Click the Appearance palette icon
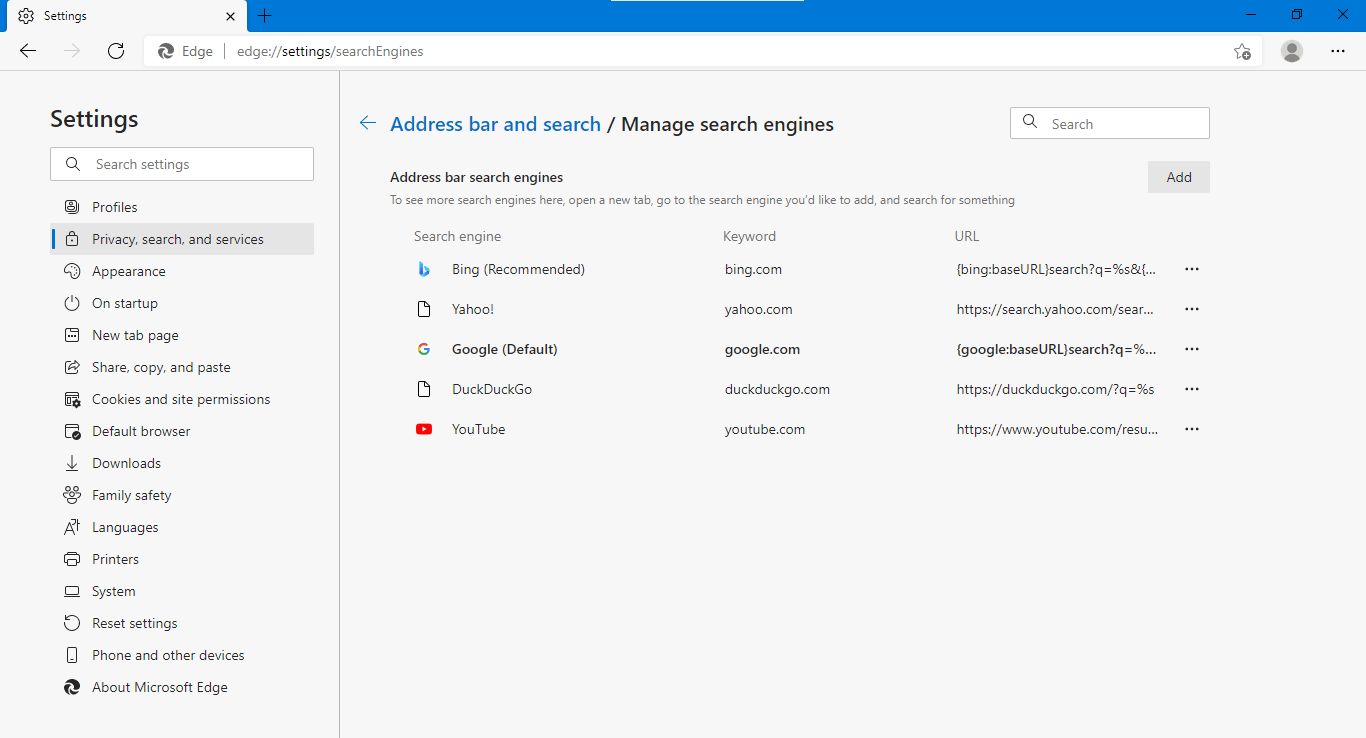This screenshot has height=738, width=1366. pos(72,271)
